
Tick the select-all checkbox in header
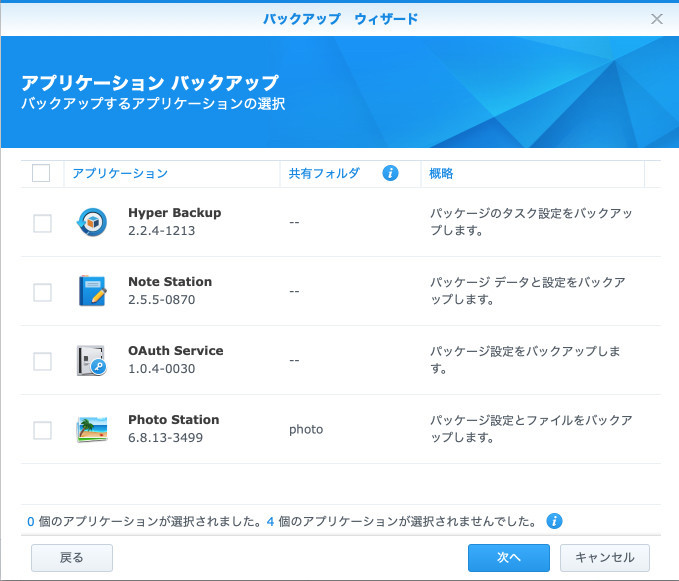[x=41, y=173]
